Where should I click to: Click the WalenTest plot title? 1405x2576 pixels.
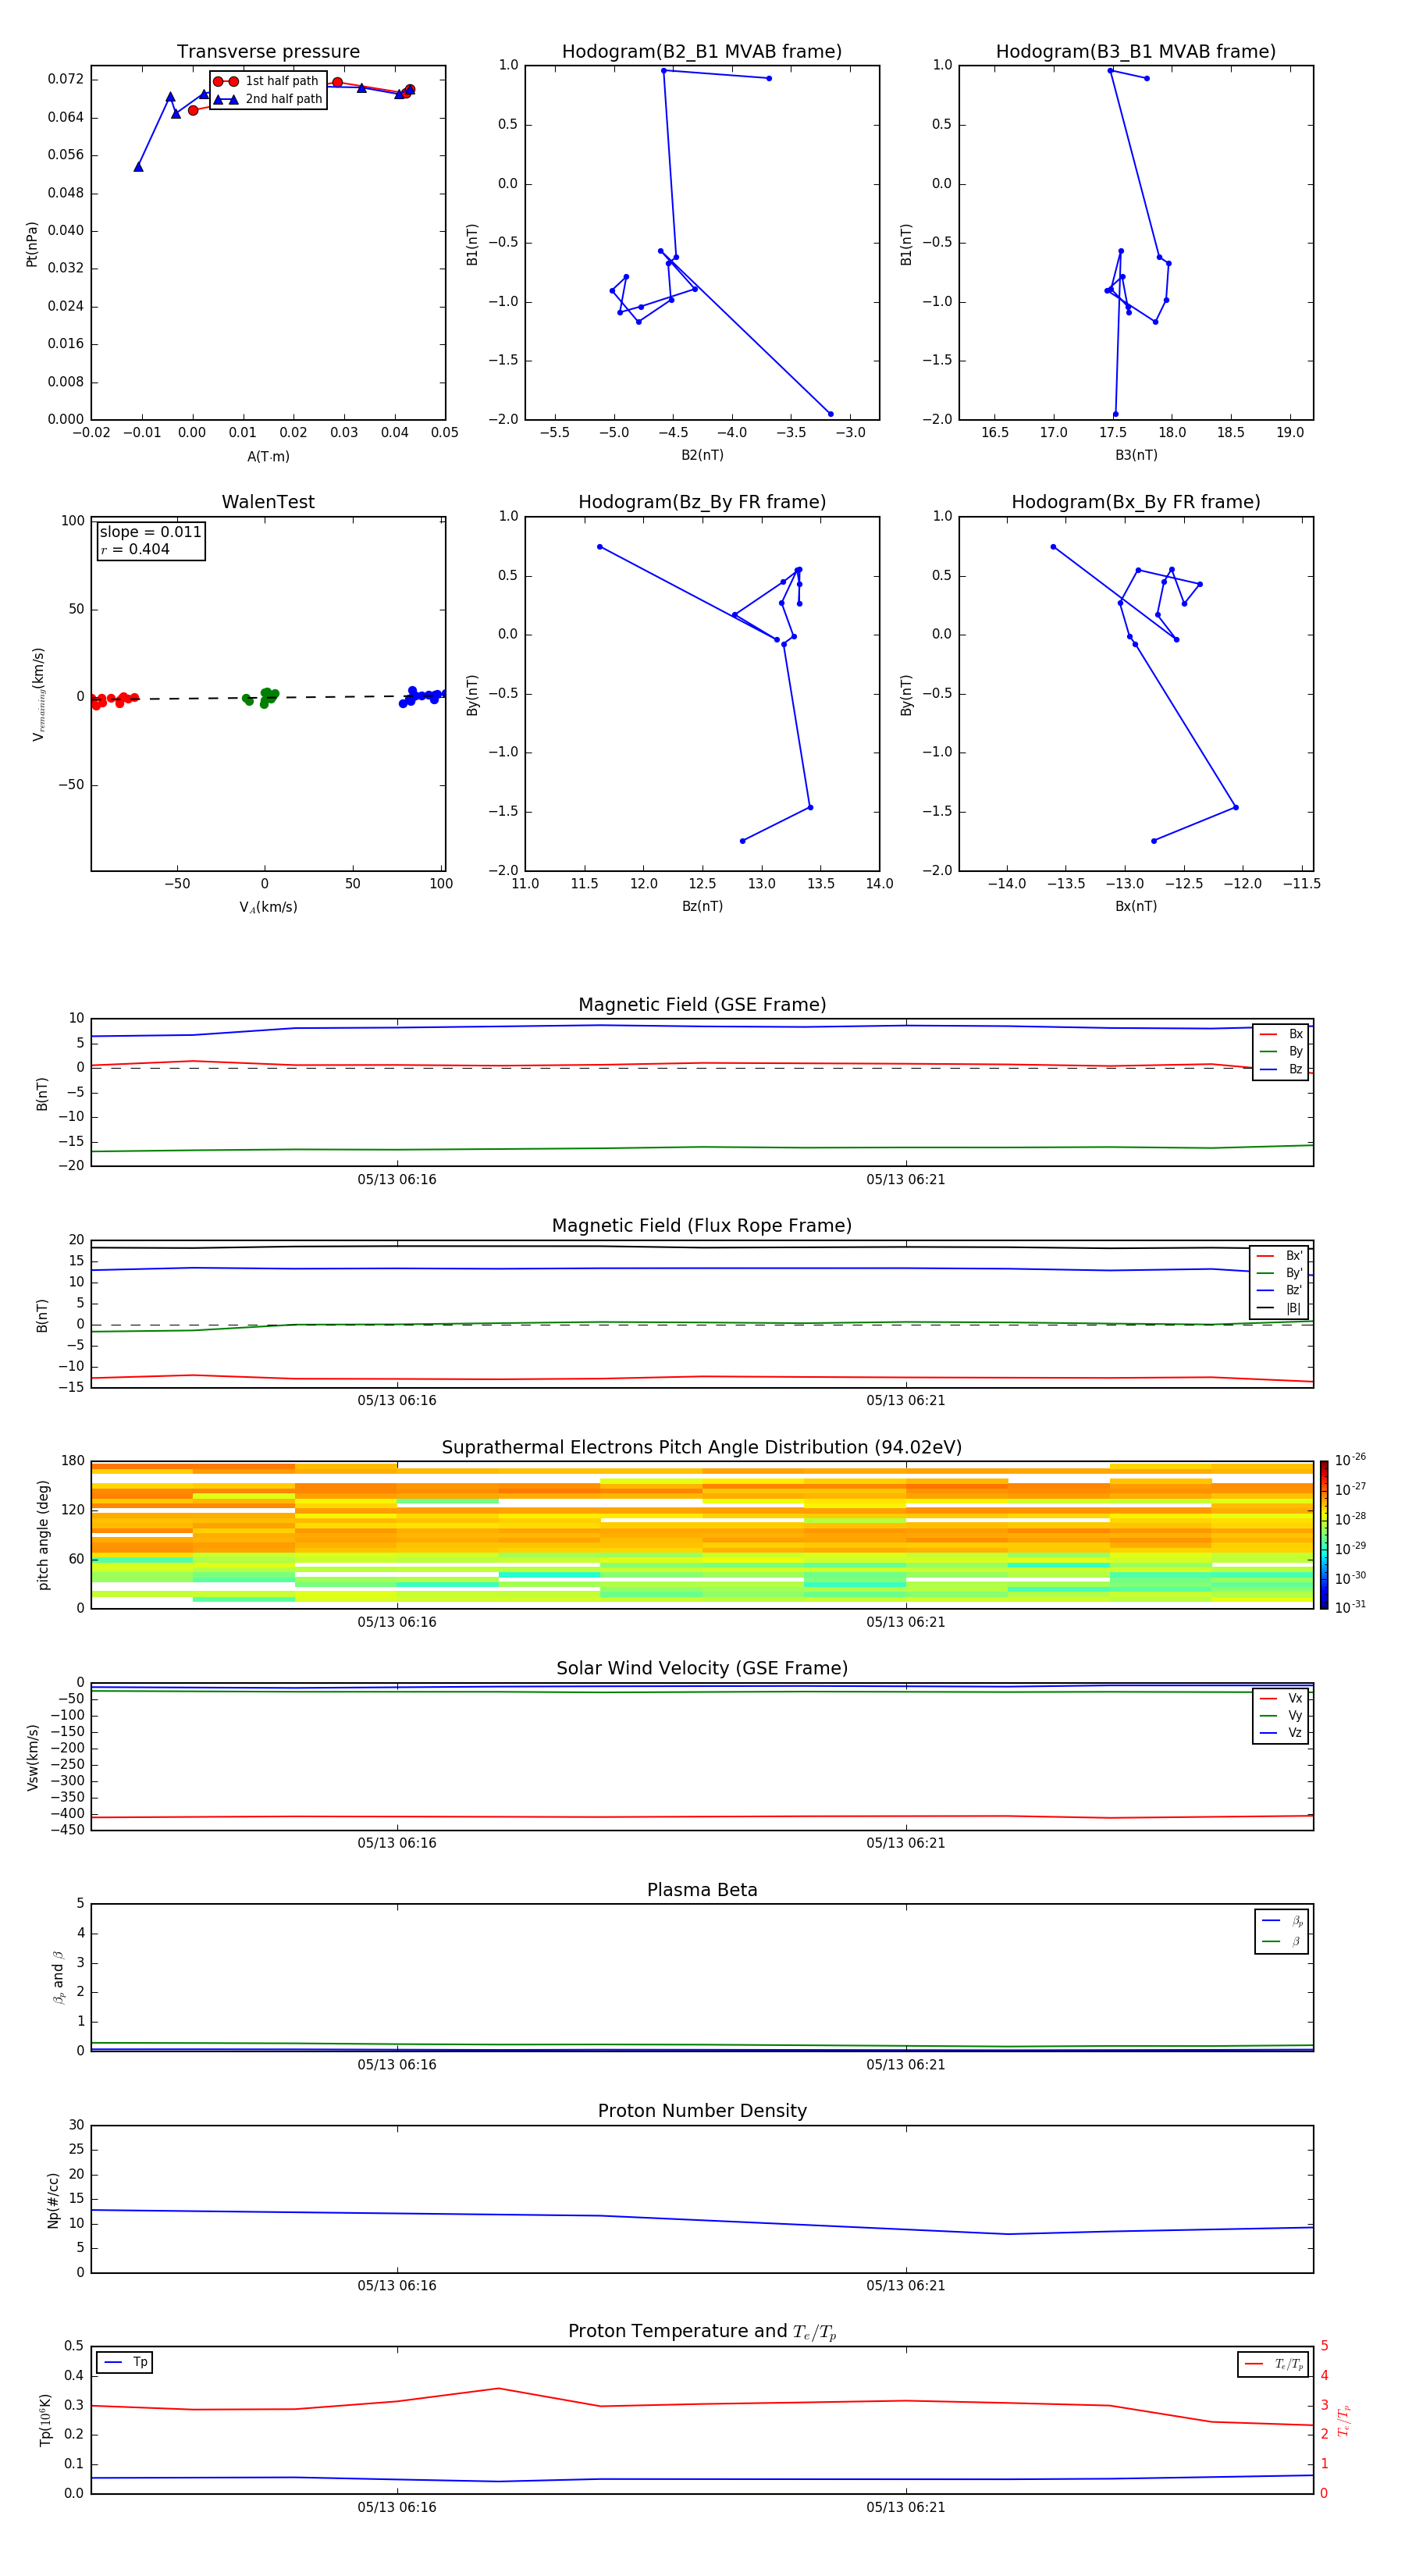[268, 502]
